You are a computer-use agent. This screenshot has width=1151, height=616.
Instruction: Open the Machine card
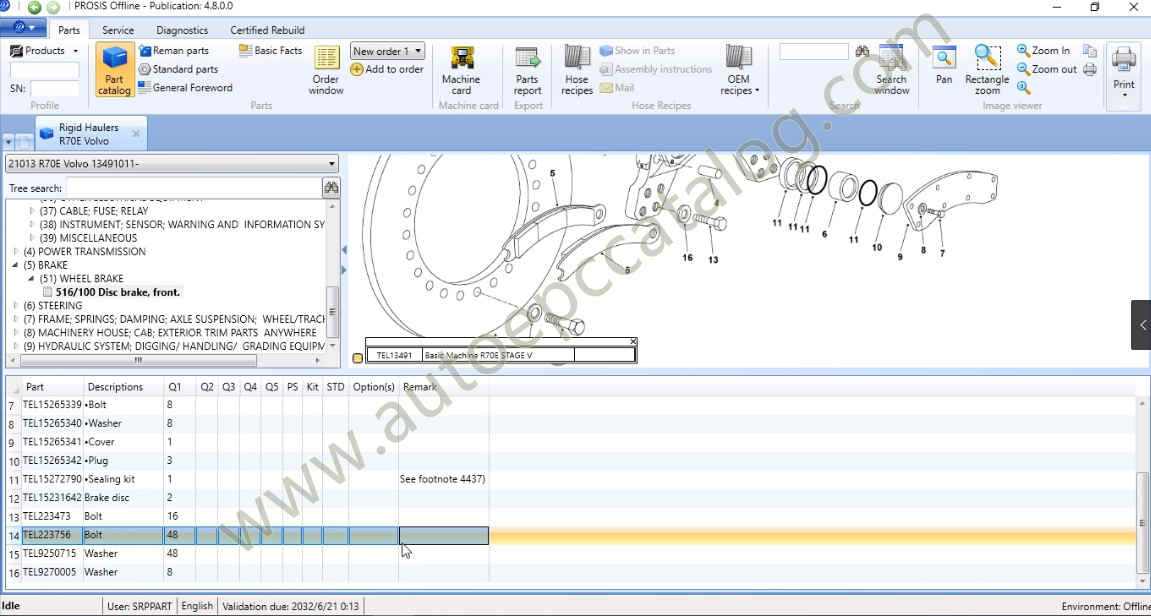coord(461,70)
